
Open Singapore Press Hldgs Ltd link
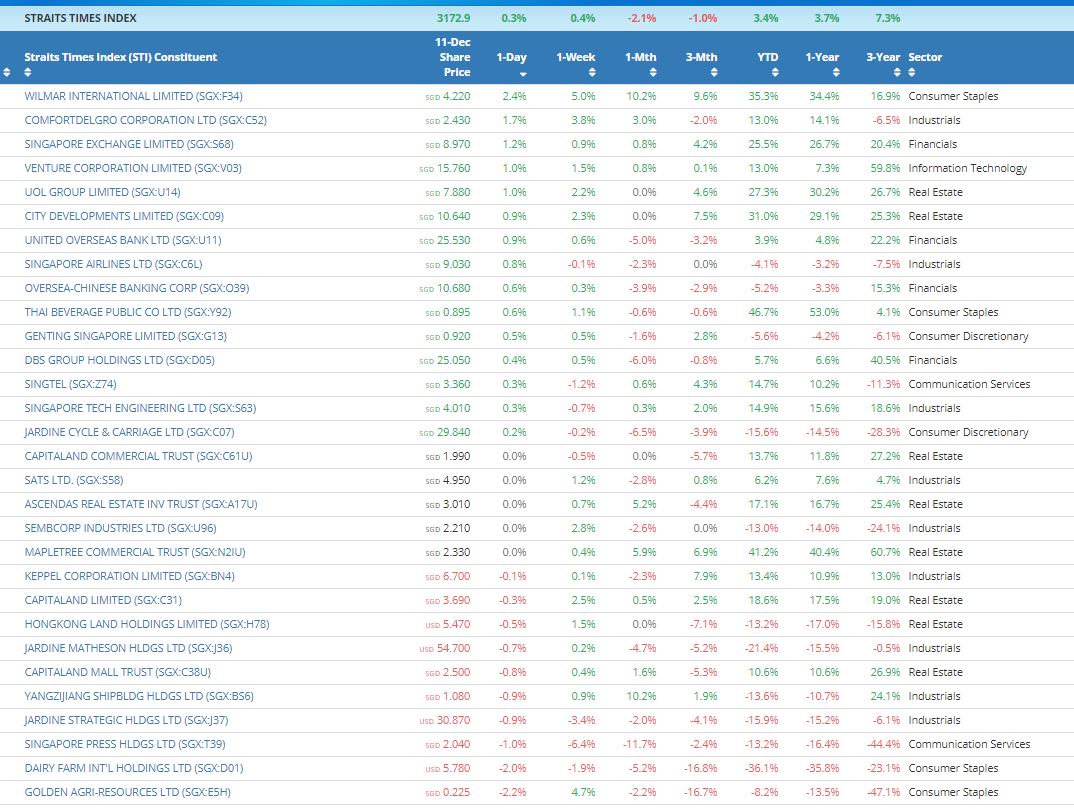pos(125,744)
